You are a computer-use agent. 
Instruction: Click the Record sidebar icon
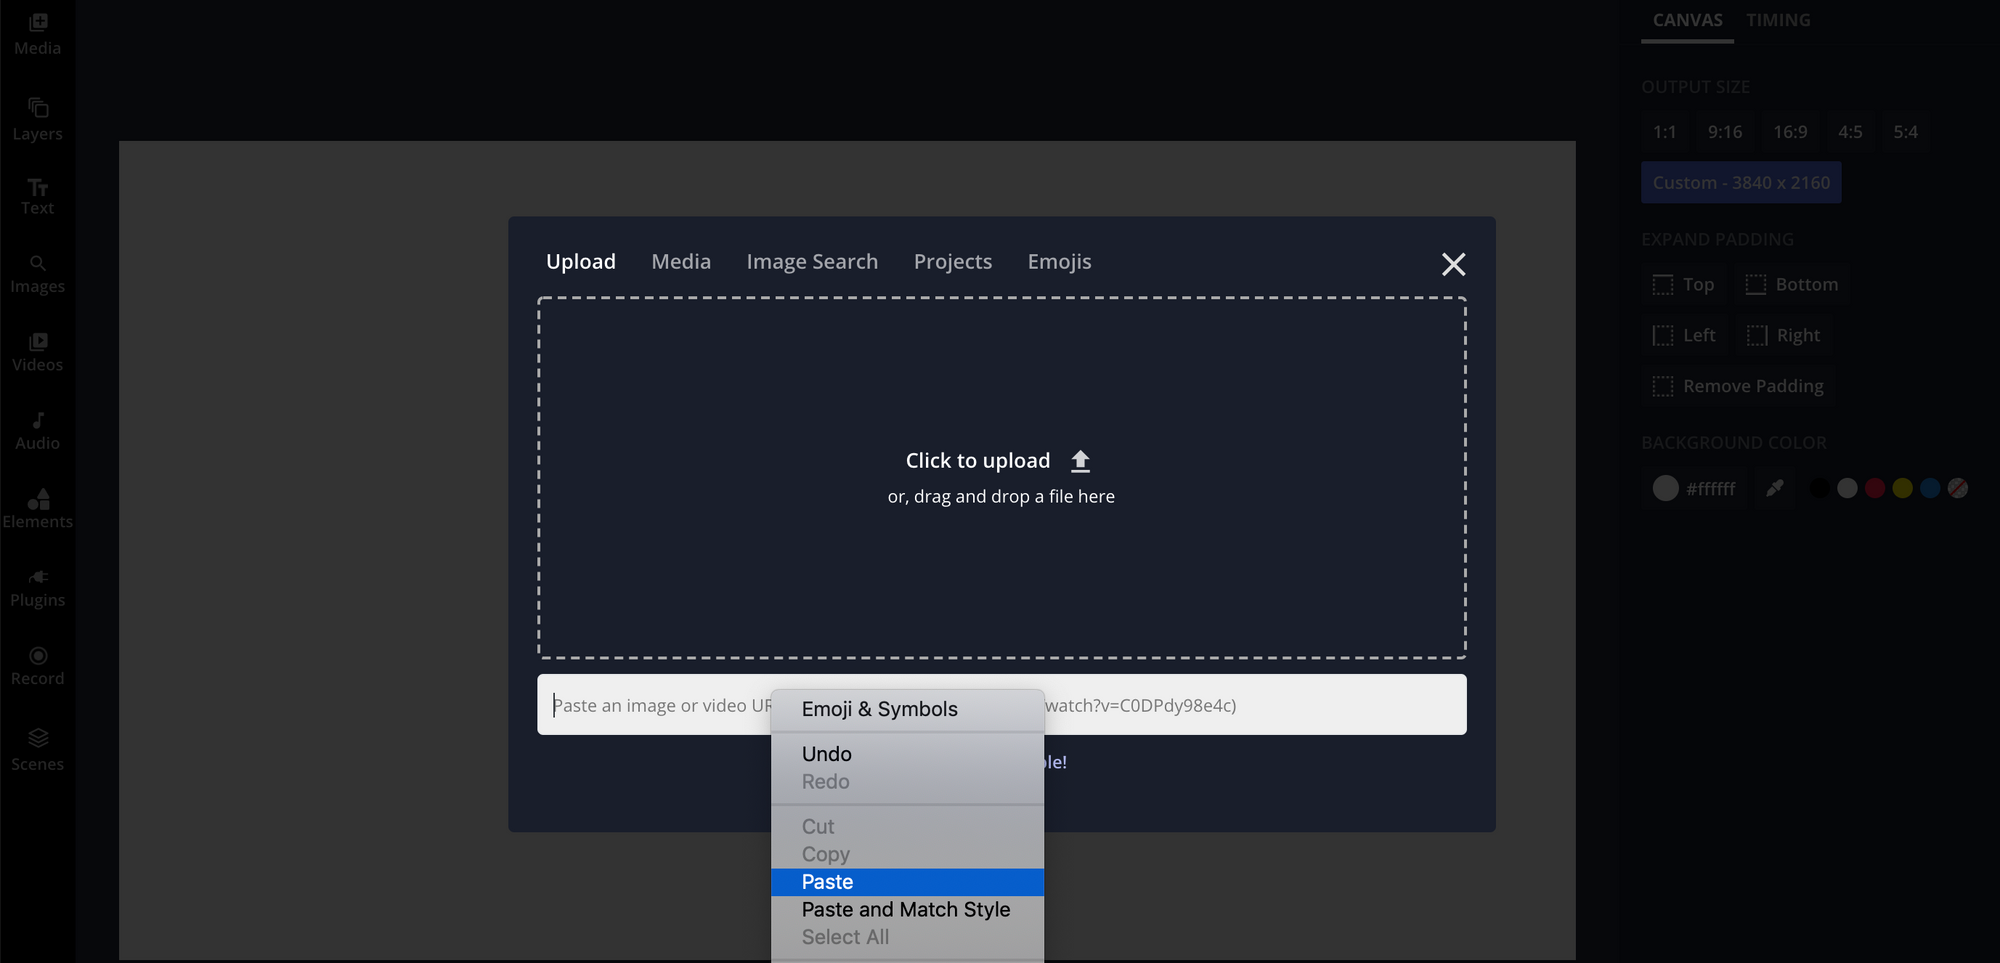pyautogui.click(x=37, y=666)
